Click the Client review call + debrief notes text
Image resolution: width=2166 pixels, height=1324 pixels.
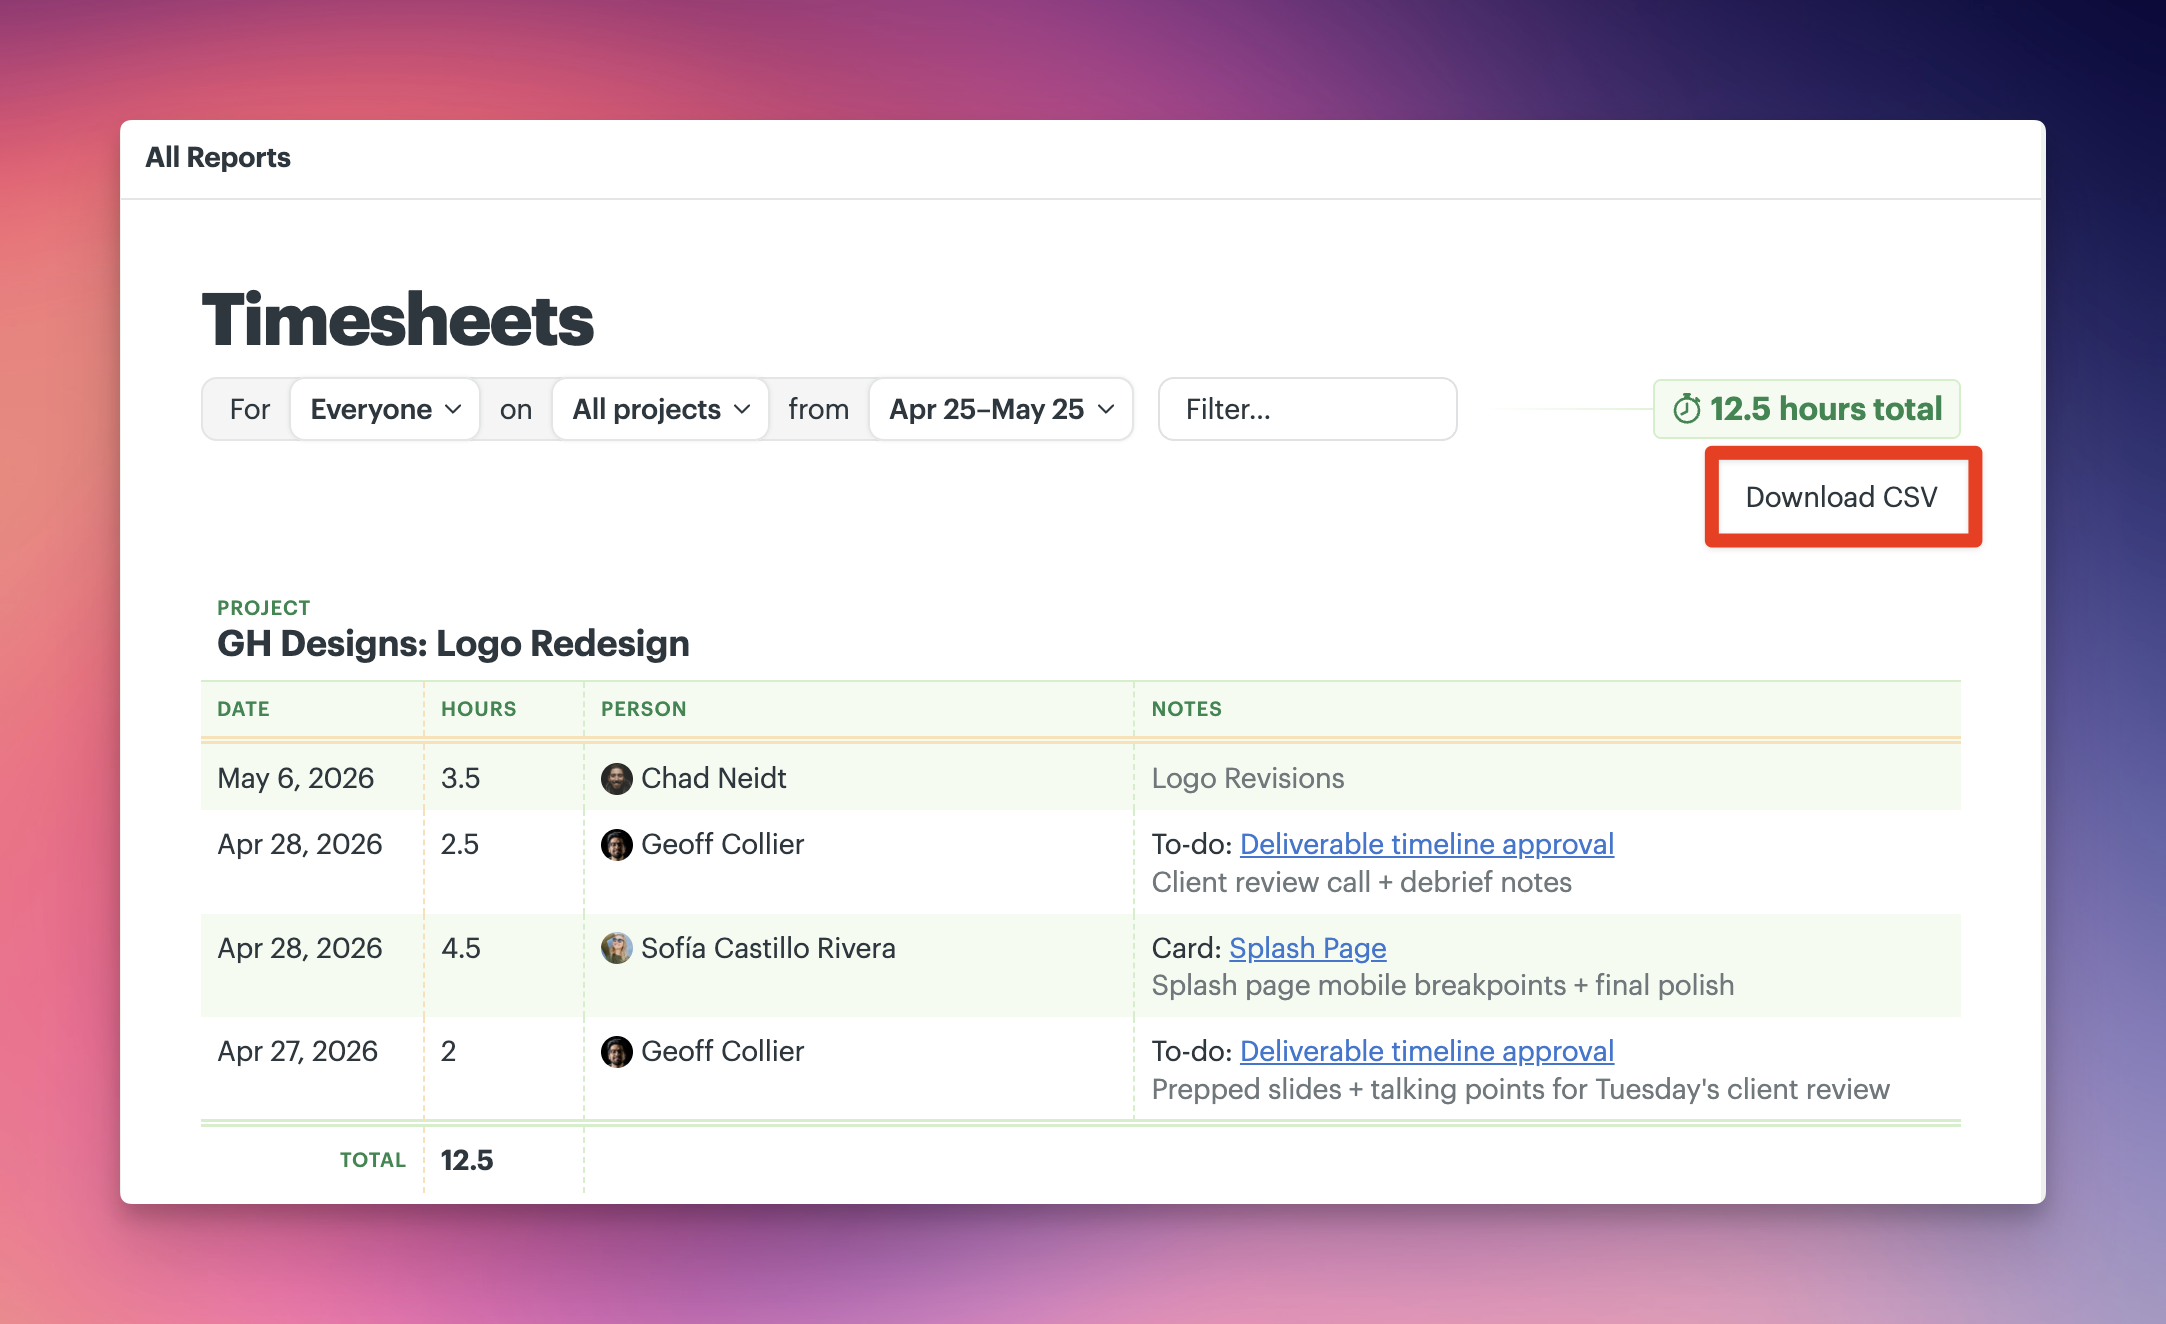click(x=1362, y=882)
